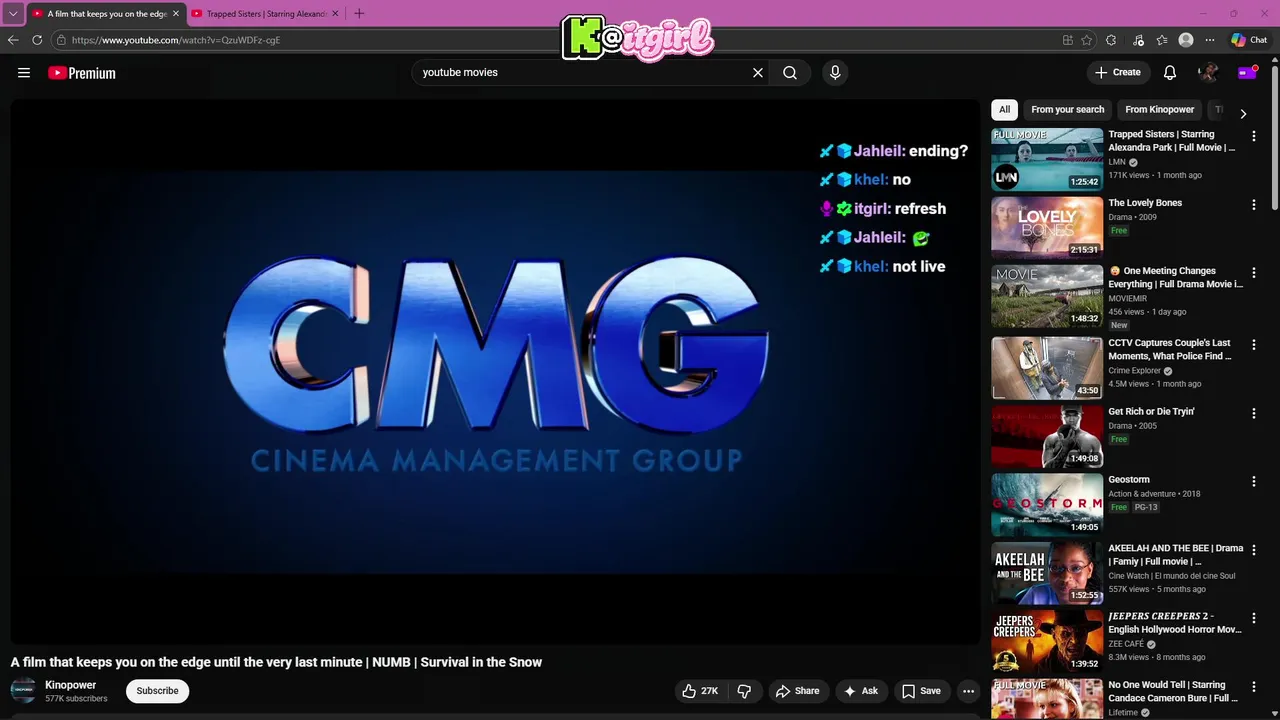Clear the search box text

click(x=758, y=72)
